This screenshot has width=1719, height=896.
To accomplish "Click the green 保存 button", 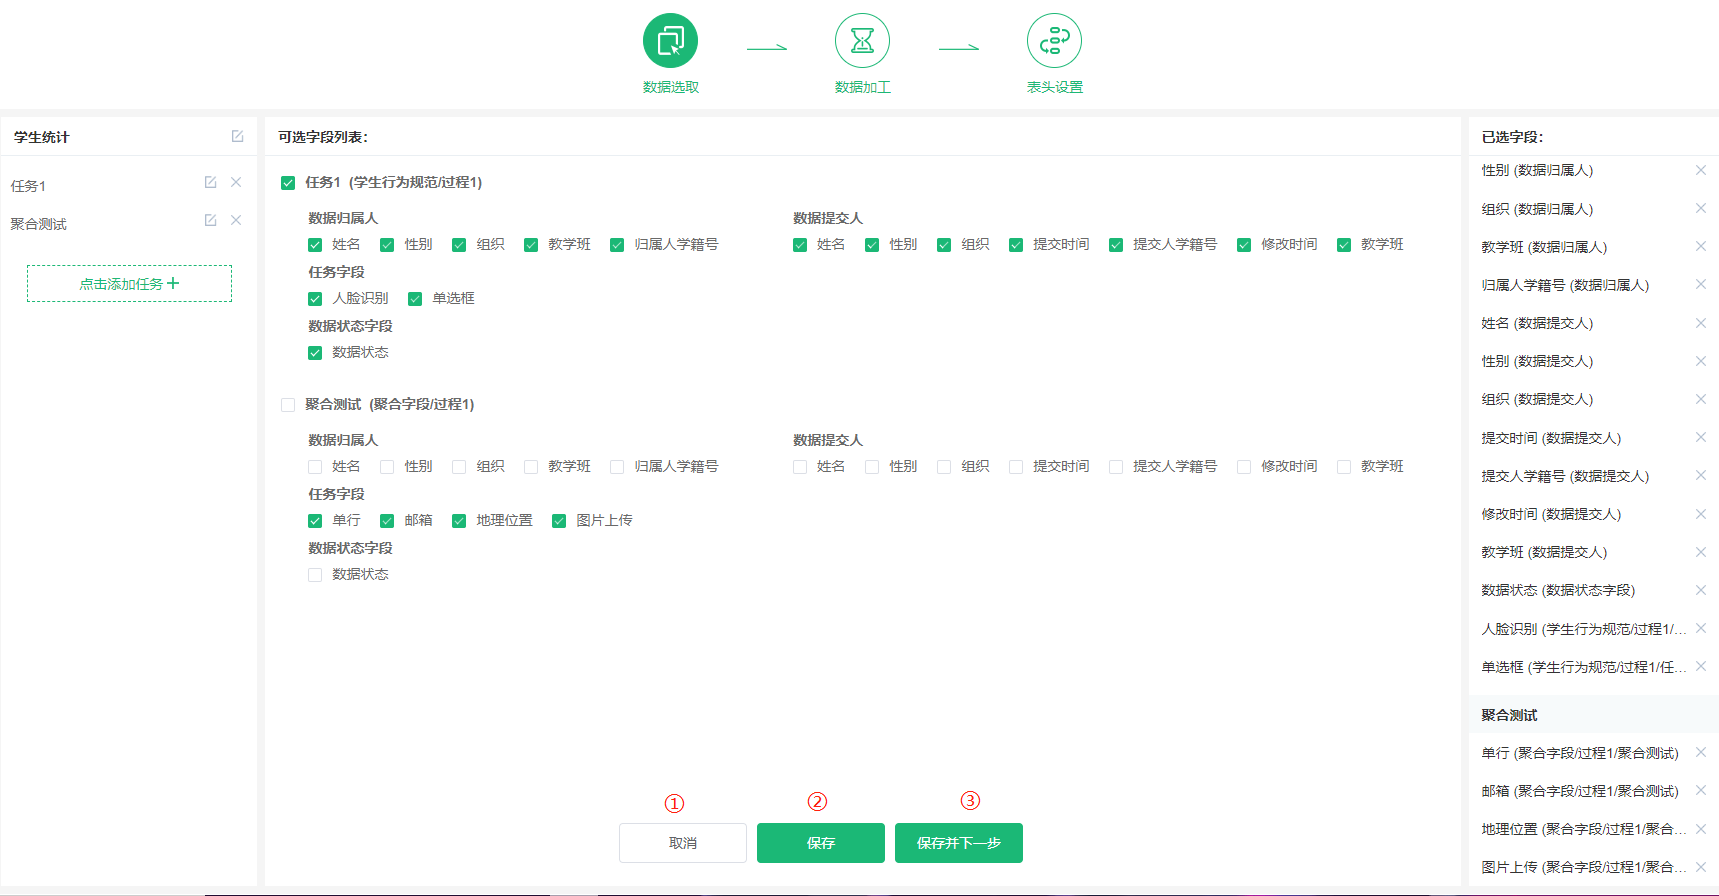I will tap(821, 843).
